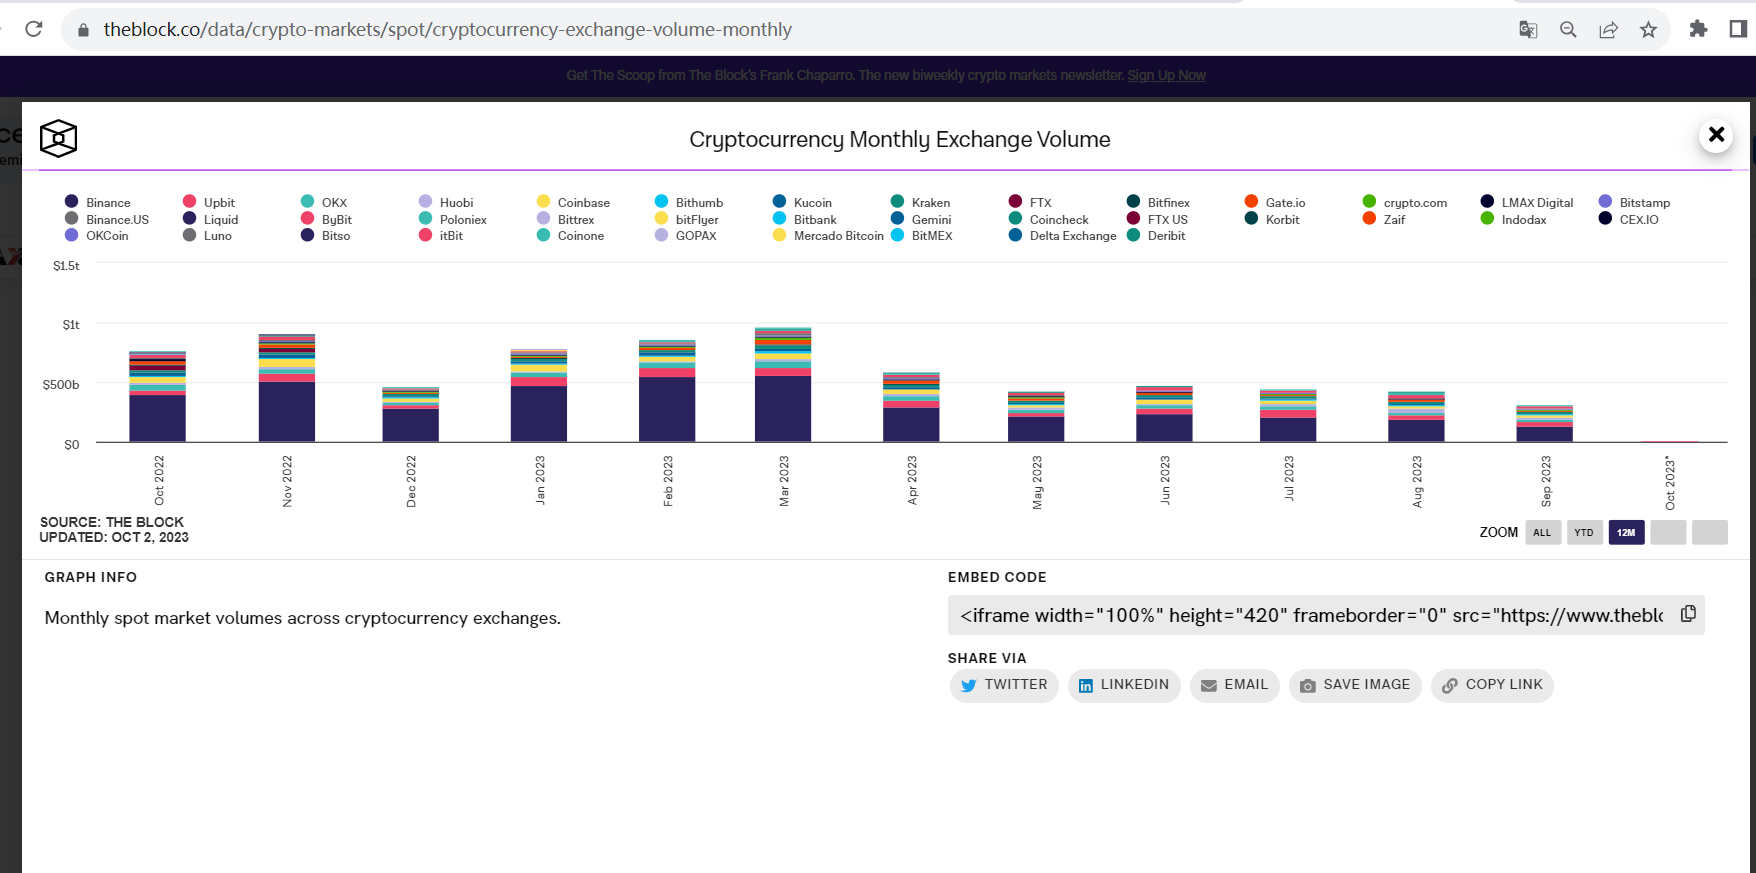Toggle Binance.US series in legend

[107, 219]
